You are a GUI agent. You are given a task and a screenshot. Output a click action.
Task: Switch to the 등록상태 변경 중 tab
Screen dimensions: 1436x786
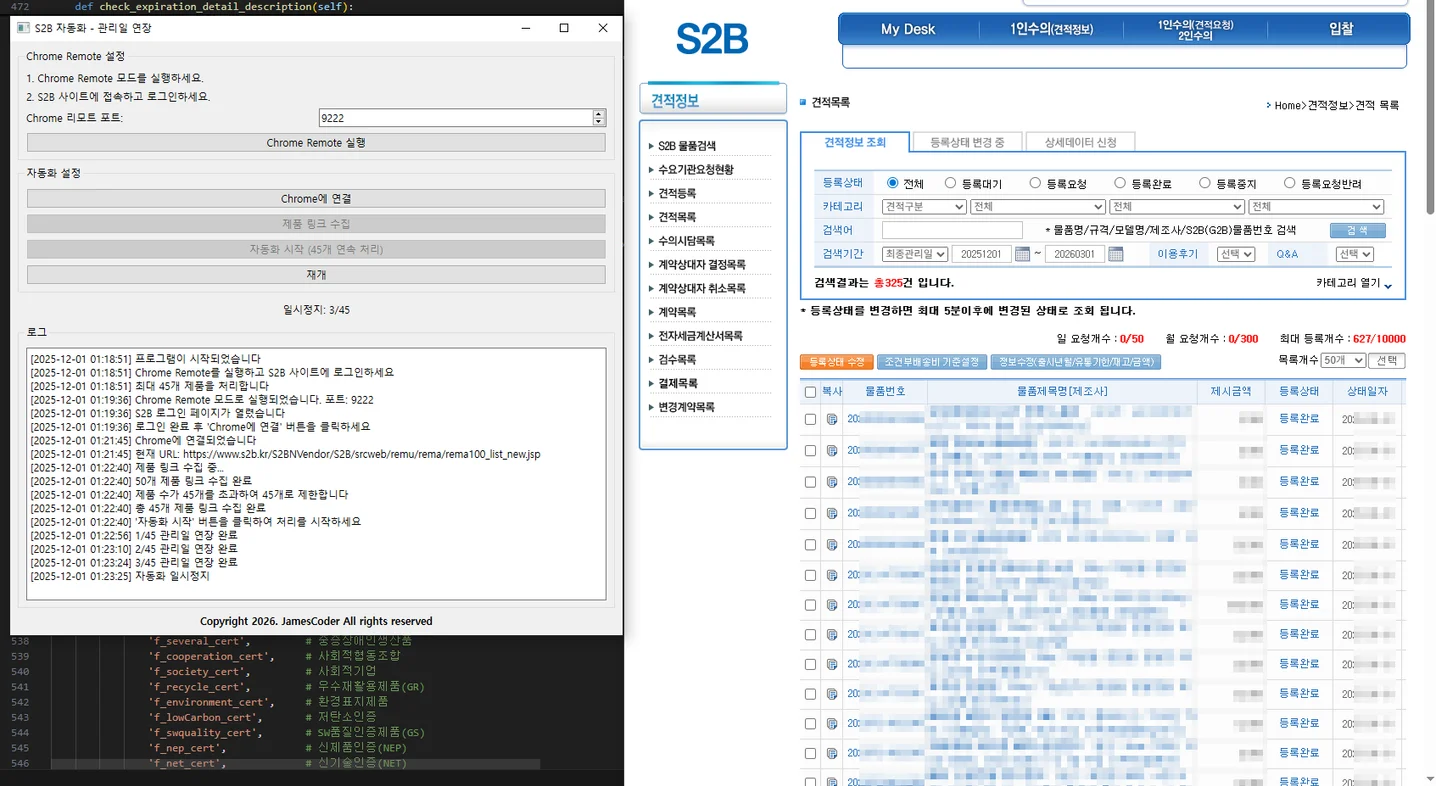tap(966, 143)
